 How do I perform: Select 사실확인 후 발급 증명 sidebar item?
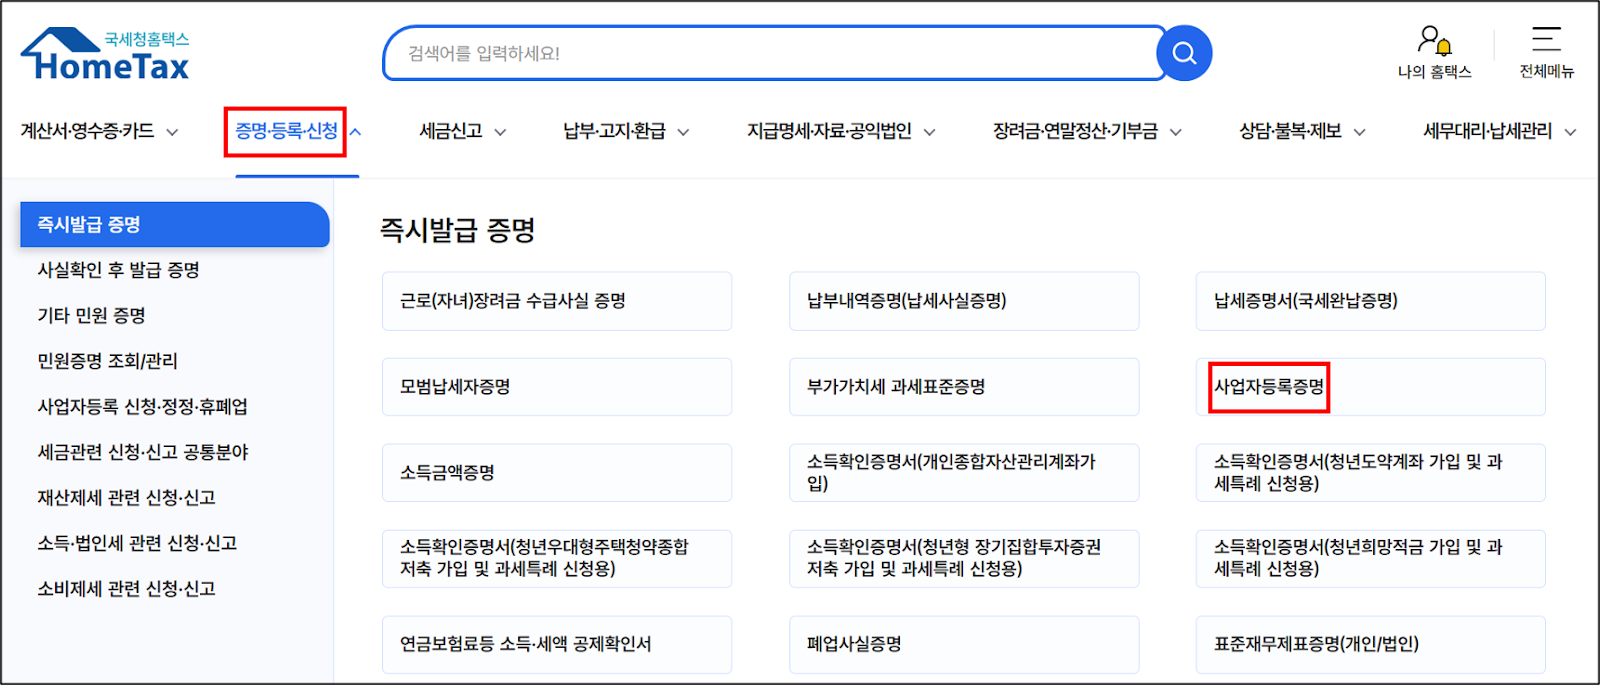tap(118, 270)
